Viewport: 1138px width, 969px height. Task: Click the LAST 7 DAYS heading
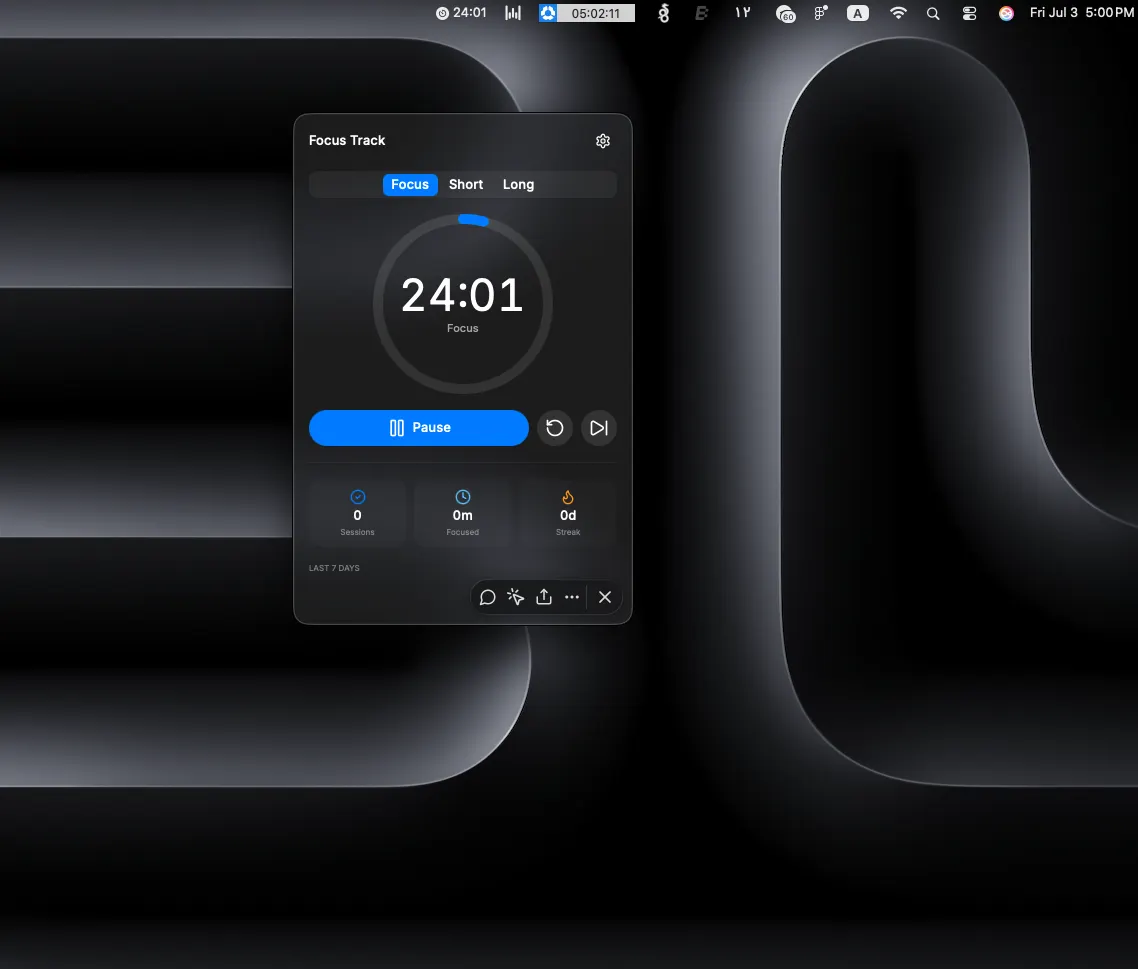[334, 568]
